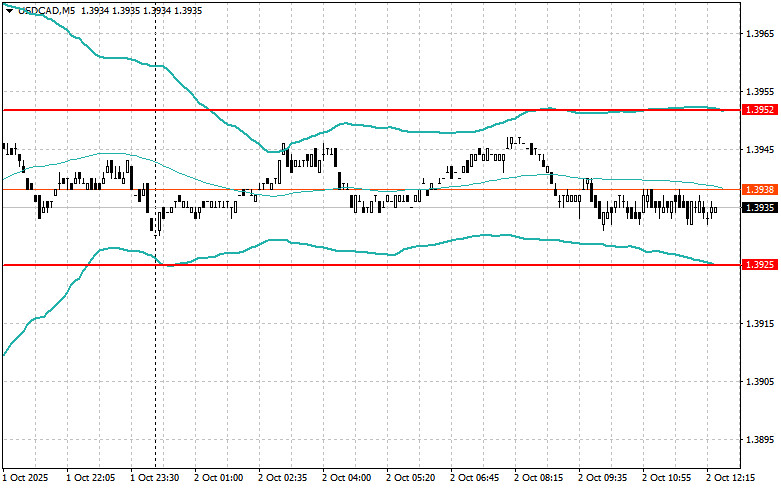Click the 2 Oct 09:35 time label

pos(603,478)
